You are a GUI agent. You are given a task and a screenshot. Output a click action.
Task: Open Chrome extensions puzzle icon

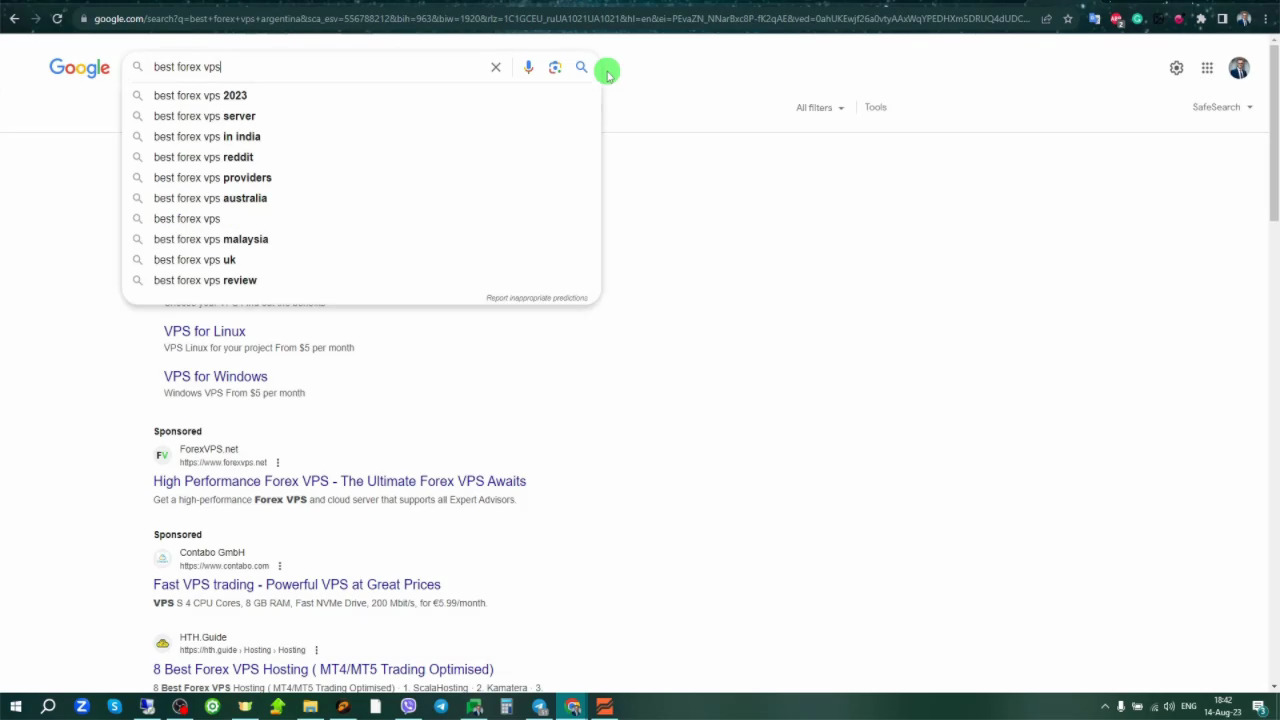pos(1201,18)
